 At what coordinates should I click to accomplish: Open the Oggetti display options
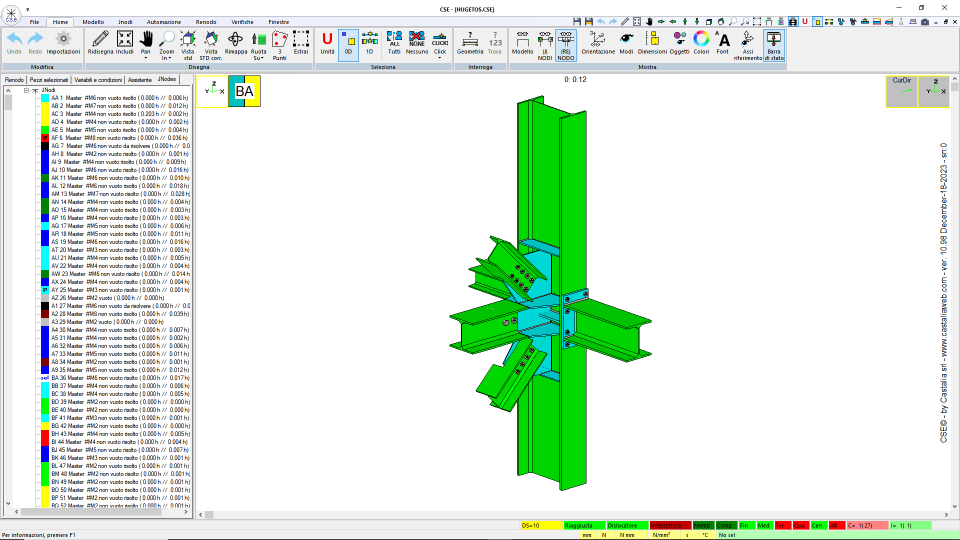tap(679, 43)
